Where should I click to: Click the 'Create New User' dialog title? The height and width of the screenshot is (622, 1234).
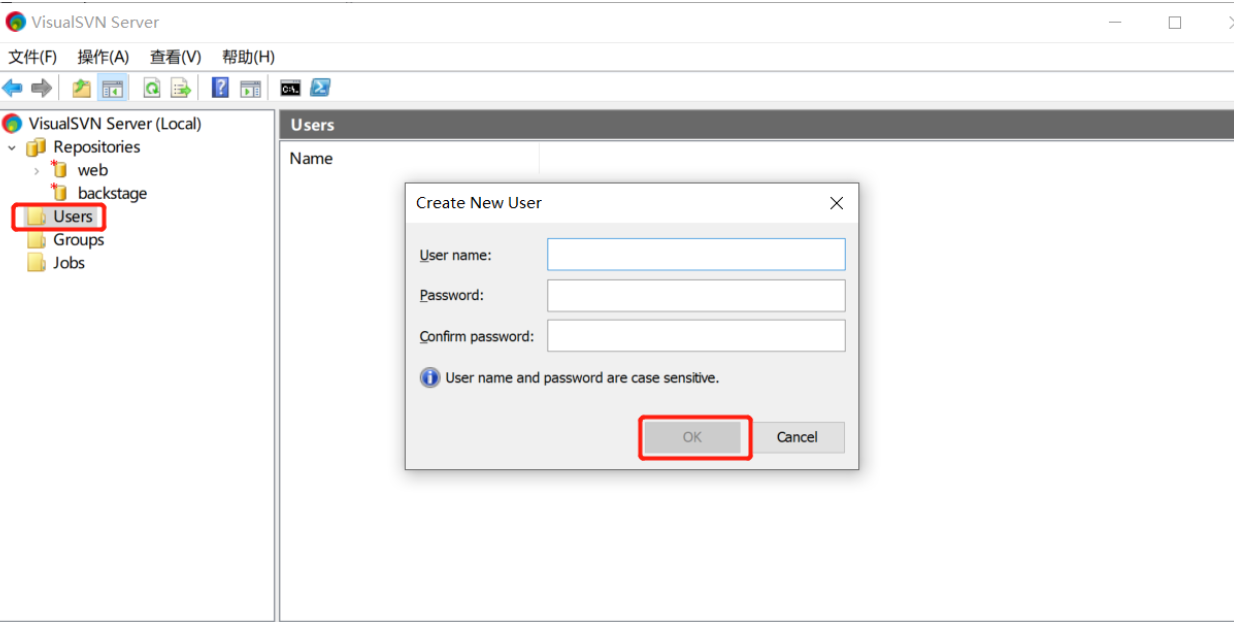pos(479,203)
